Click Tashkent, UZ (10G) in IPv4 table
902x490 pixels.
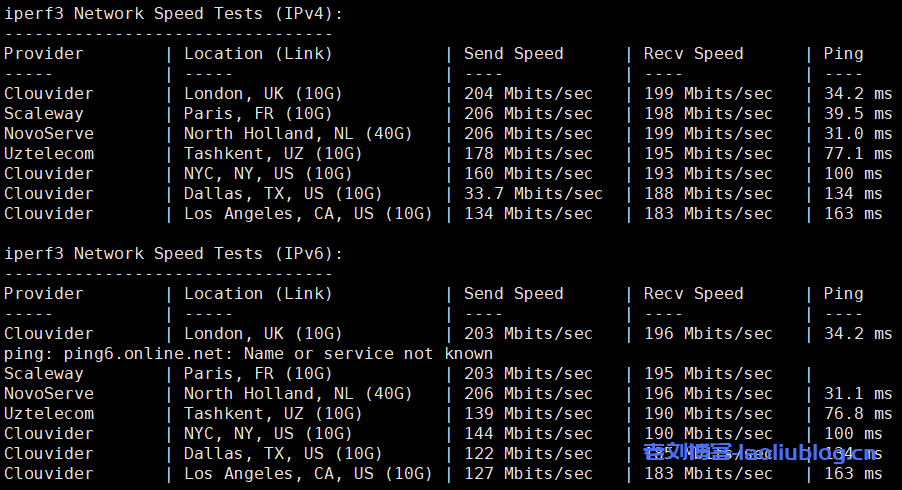pos(272,153)
